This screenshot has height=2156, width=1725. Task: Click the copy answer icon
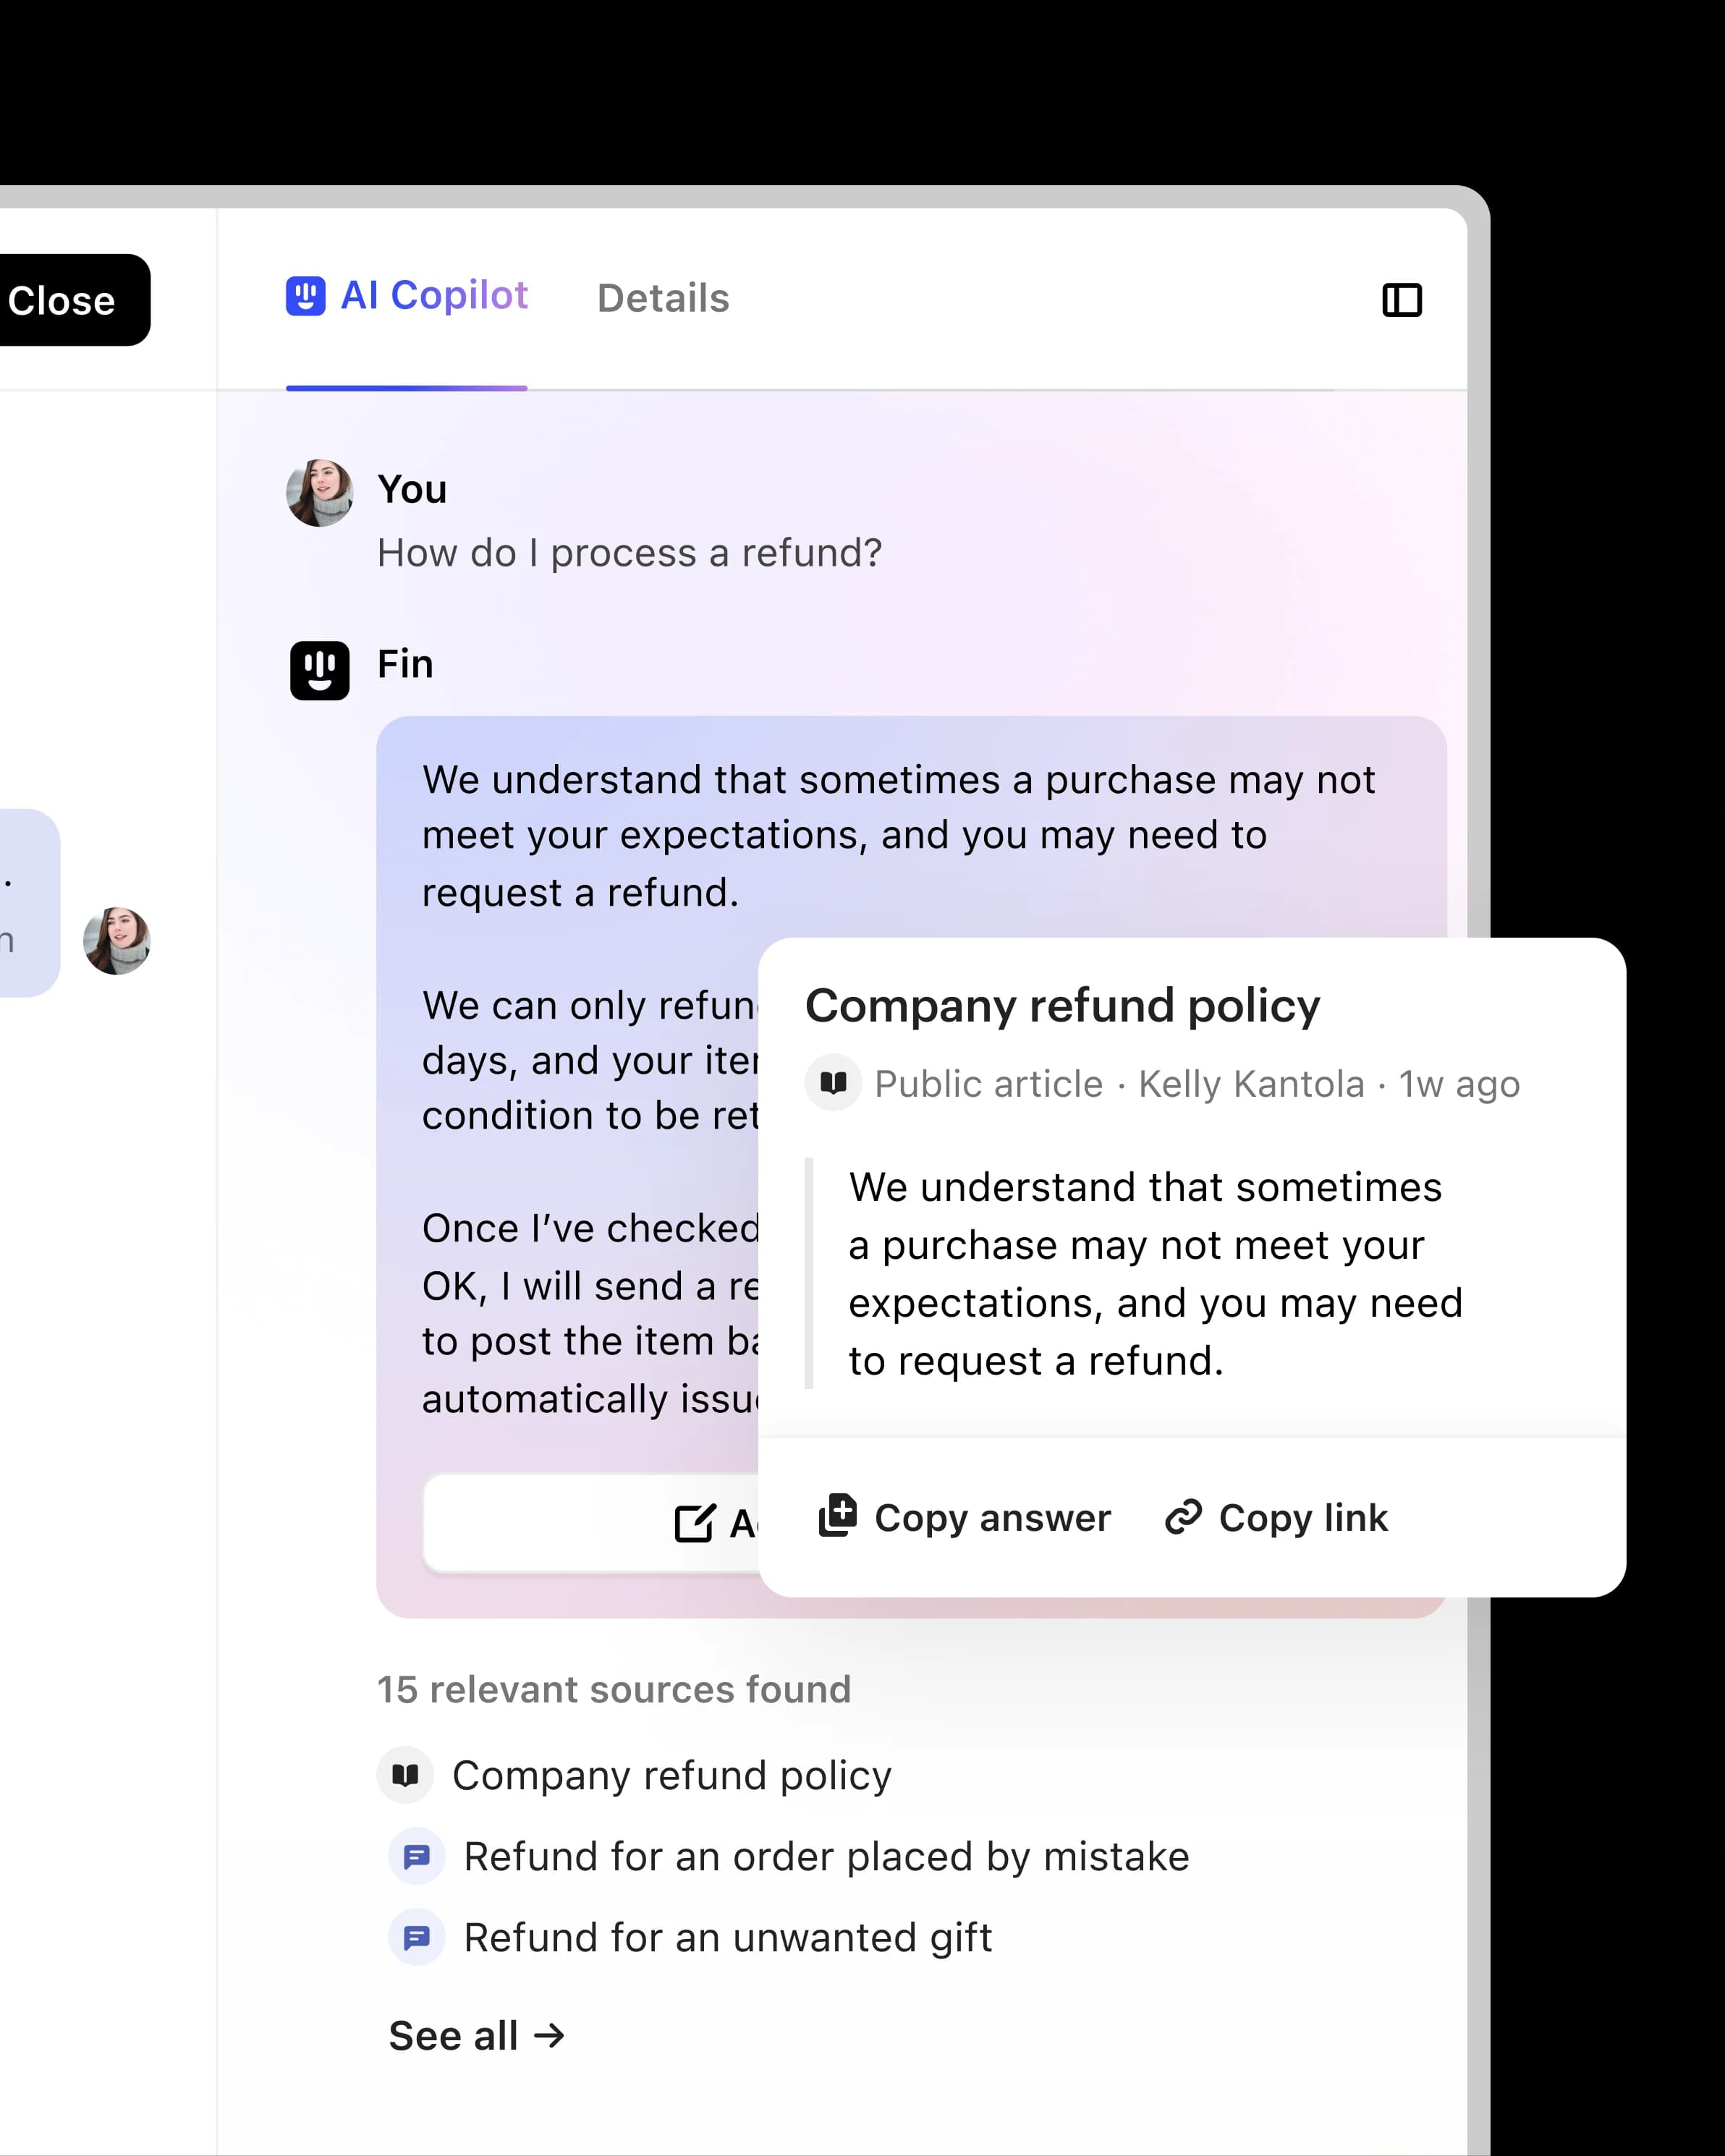click(x=838, y=1516)
